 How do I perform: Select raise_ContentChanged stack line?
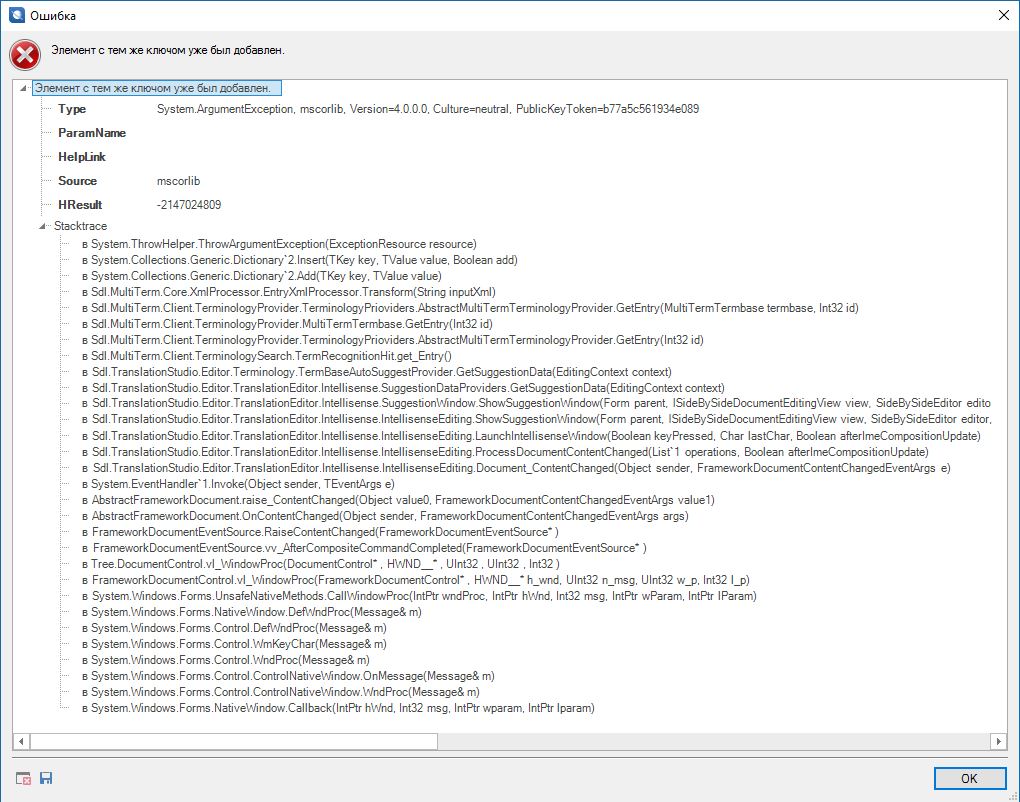click(x=398, y=500)
